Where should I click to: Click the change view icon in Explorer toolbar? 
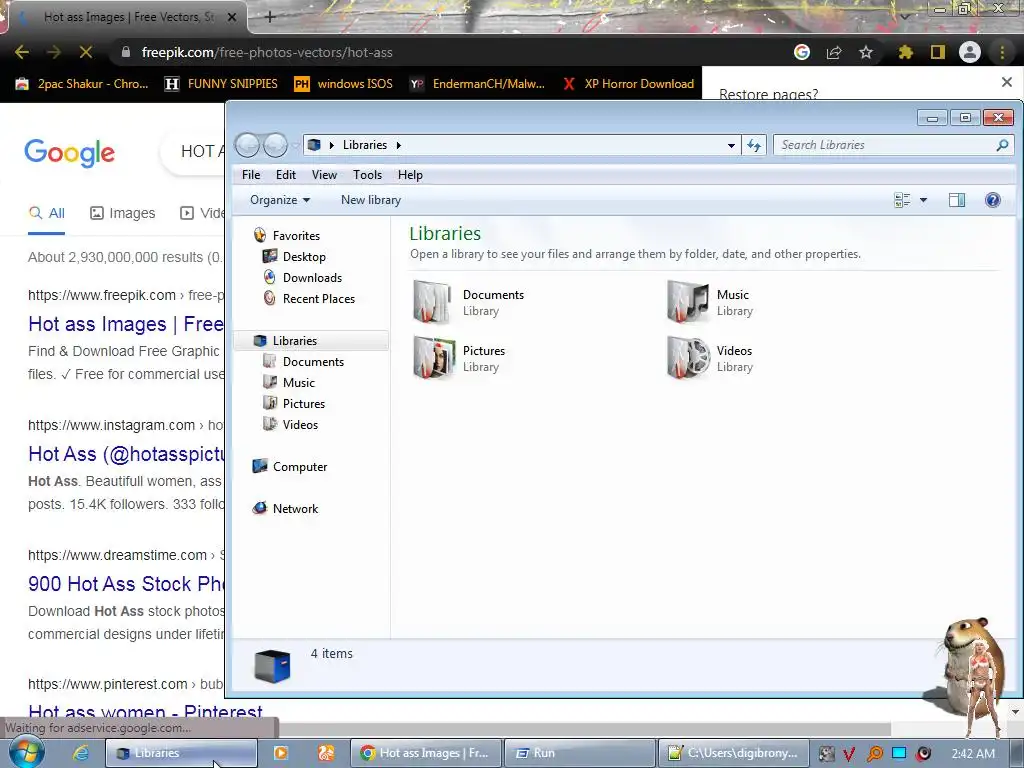tap(902, 200)
